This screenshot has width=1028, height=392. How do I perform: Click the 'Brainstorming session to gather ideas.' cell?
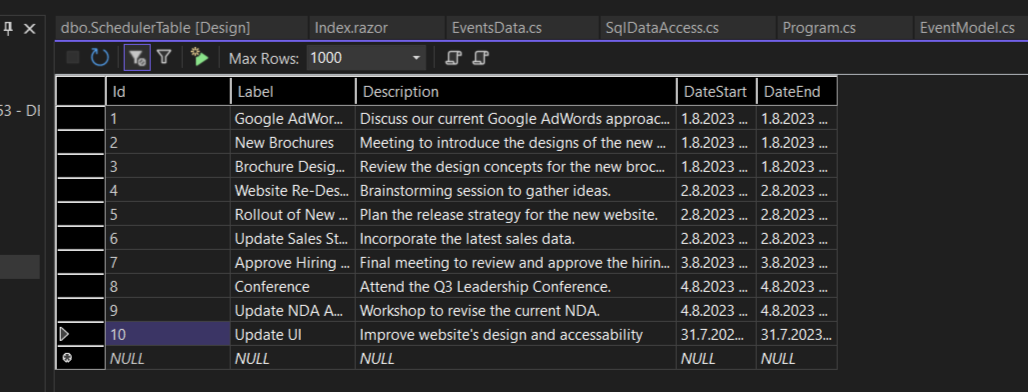[516, 191]
